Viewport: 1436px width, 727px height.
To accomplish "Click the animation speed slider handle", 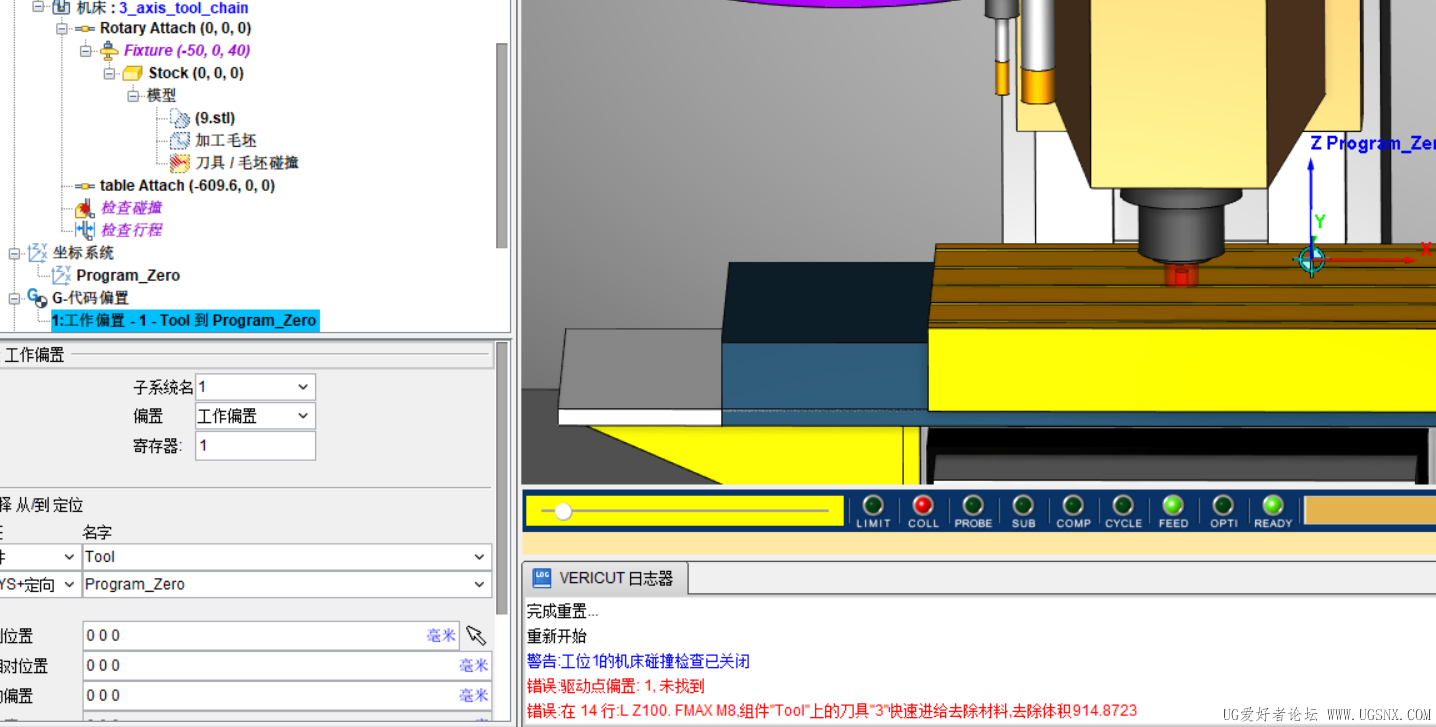I will coord(563,511).
